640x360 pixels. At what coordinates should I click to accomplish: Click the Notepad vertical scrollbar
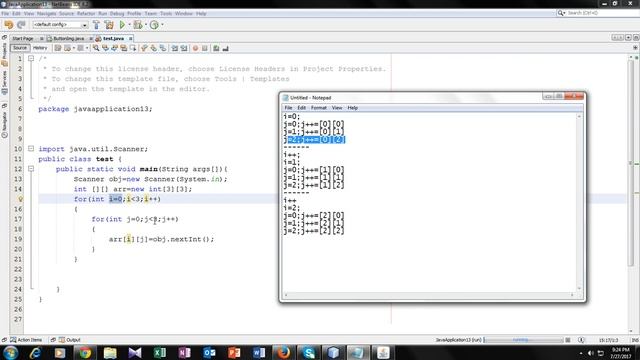579,202
